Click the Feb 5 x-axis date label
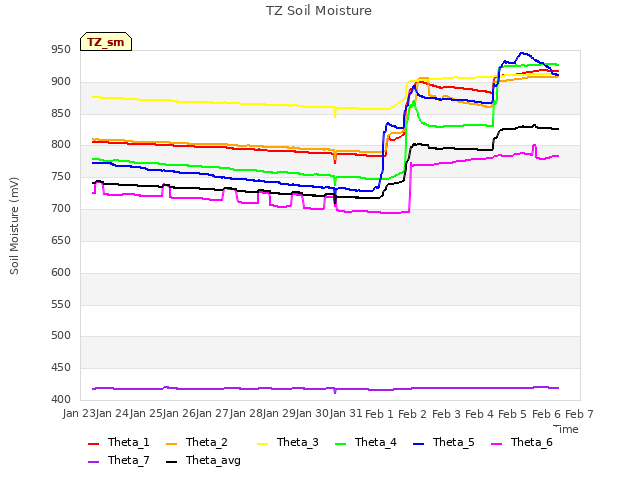This screenshot has width=640, height=480. pyautogui.click(x=513, y=414)
